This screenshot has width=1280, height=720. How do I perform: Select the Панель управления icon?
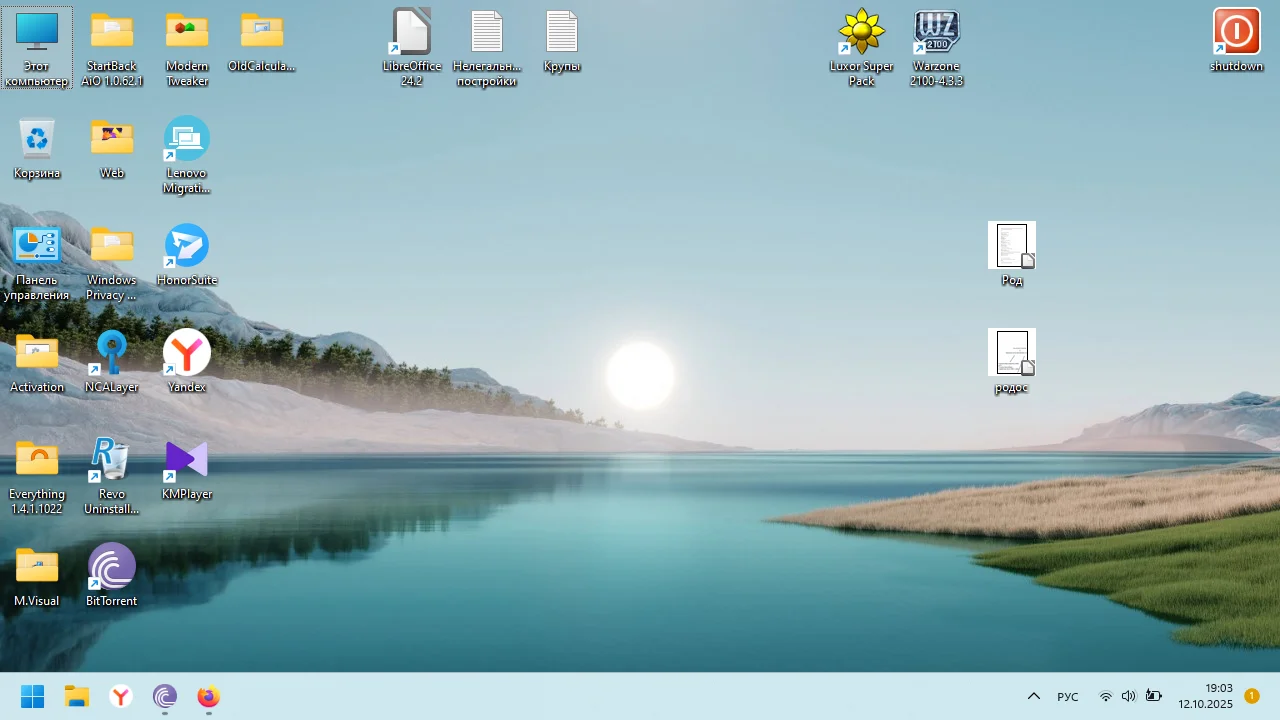coord(37,262)
